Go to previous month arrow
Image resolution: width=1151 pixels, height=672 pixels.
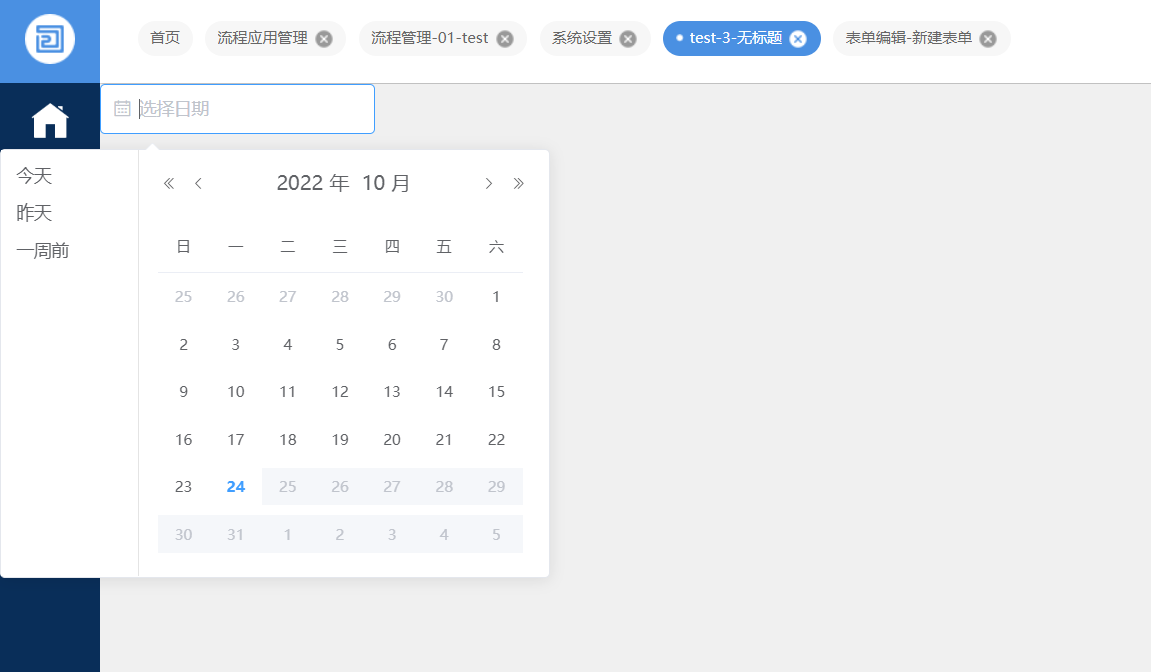tap(198, 184)
